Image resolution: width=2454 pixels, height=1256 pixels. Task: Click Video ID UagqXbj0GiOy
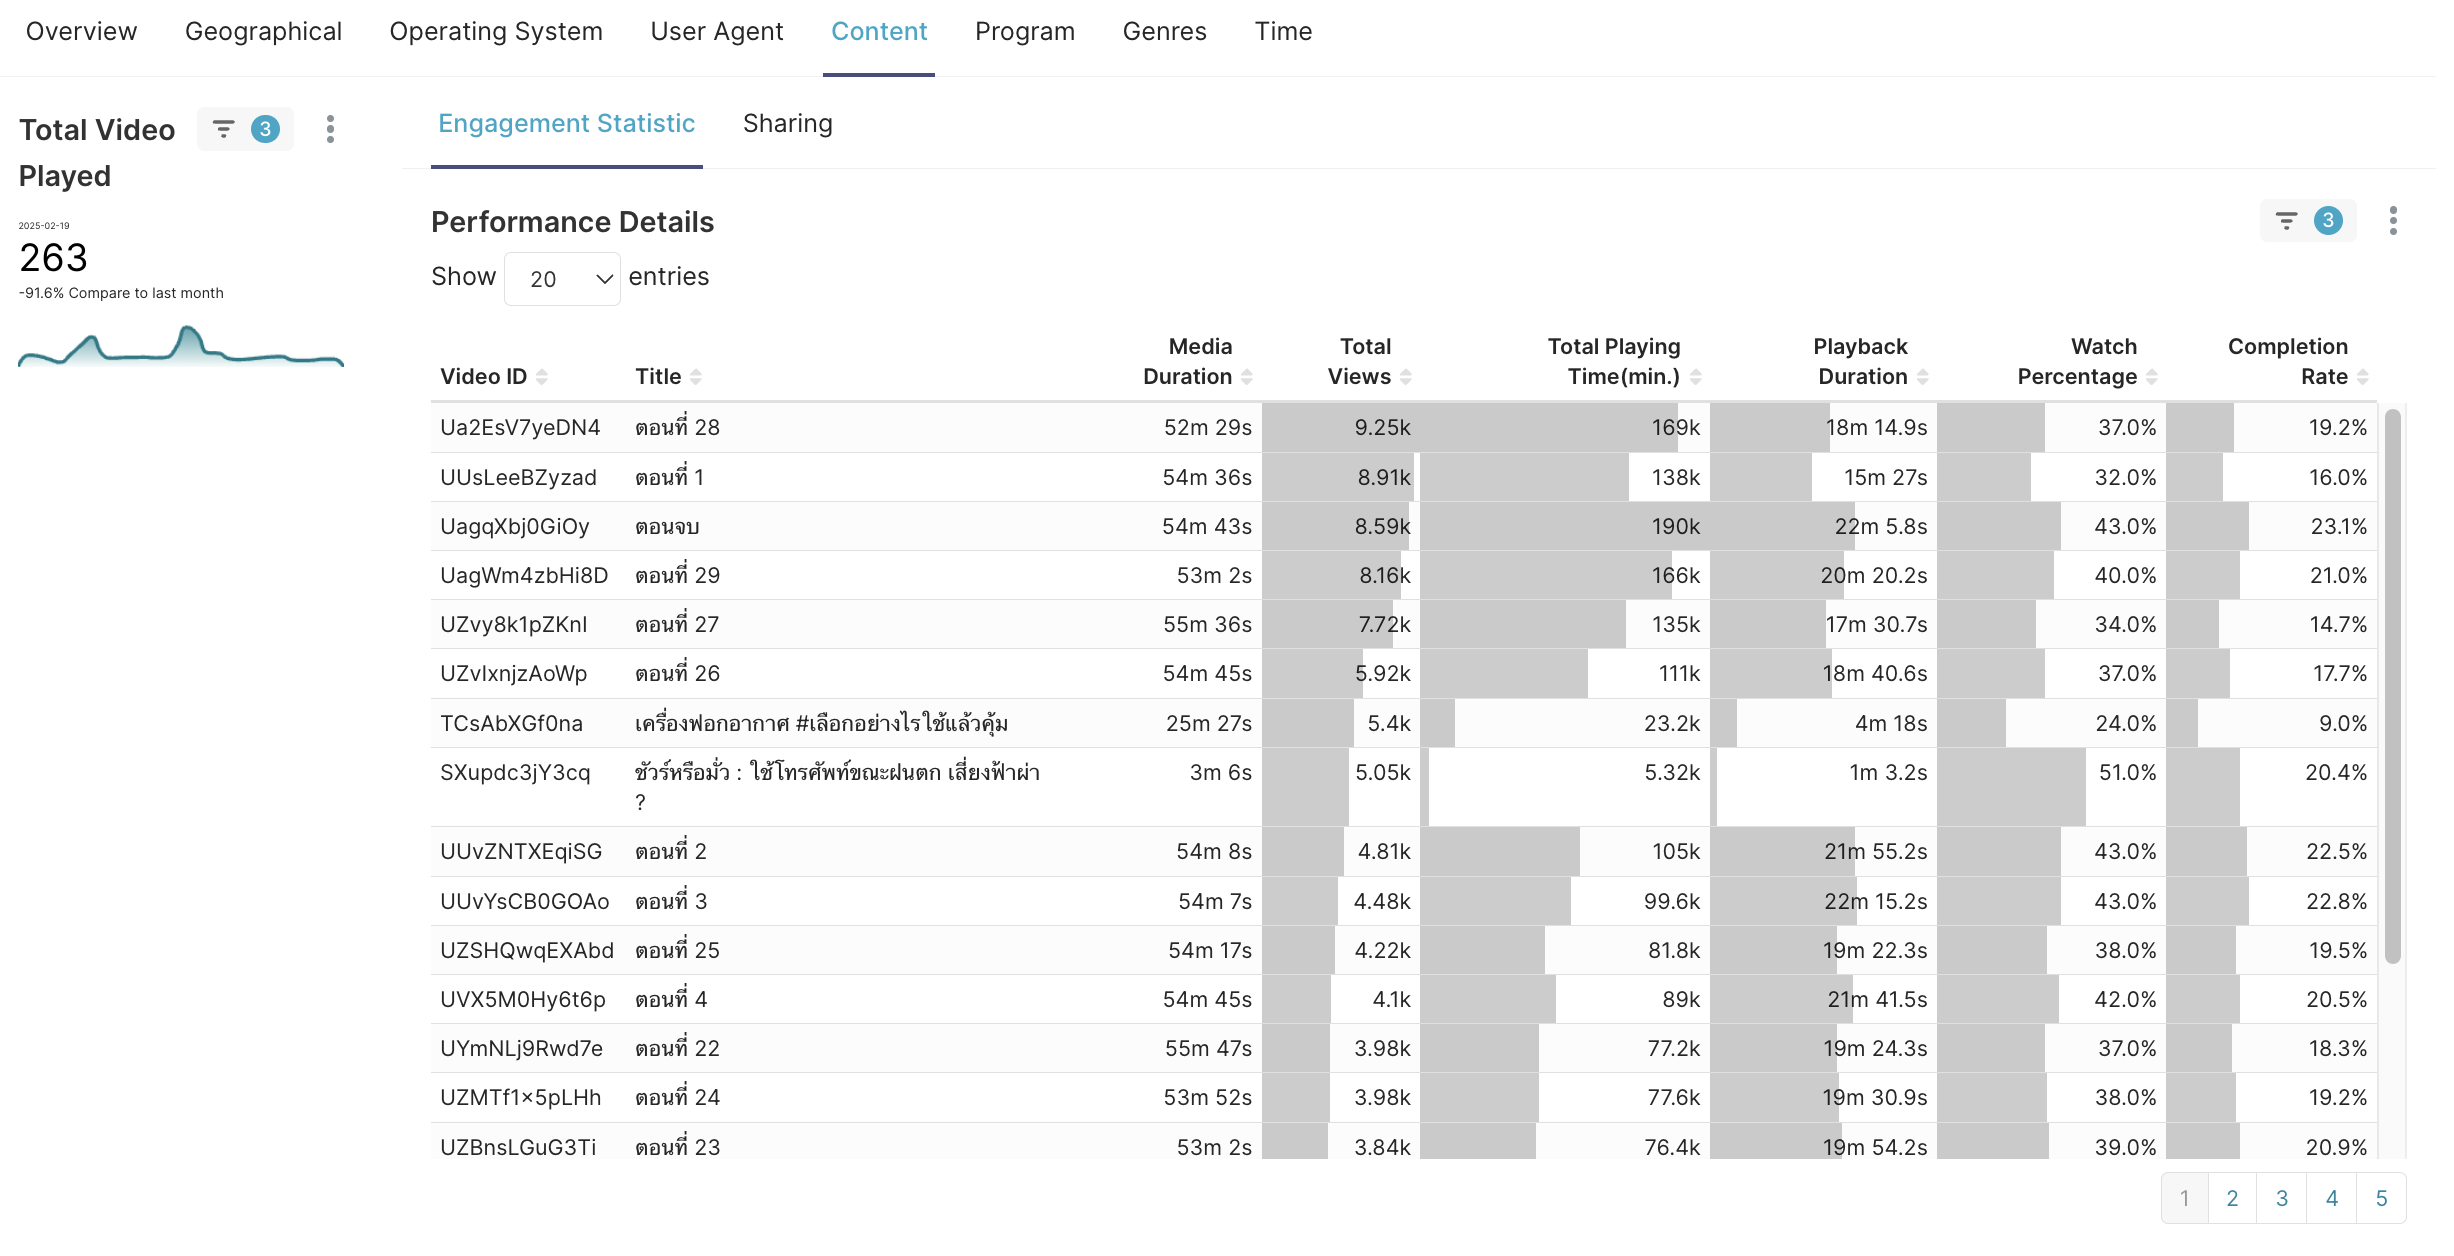click(x=515, y=527)
